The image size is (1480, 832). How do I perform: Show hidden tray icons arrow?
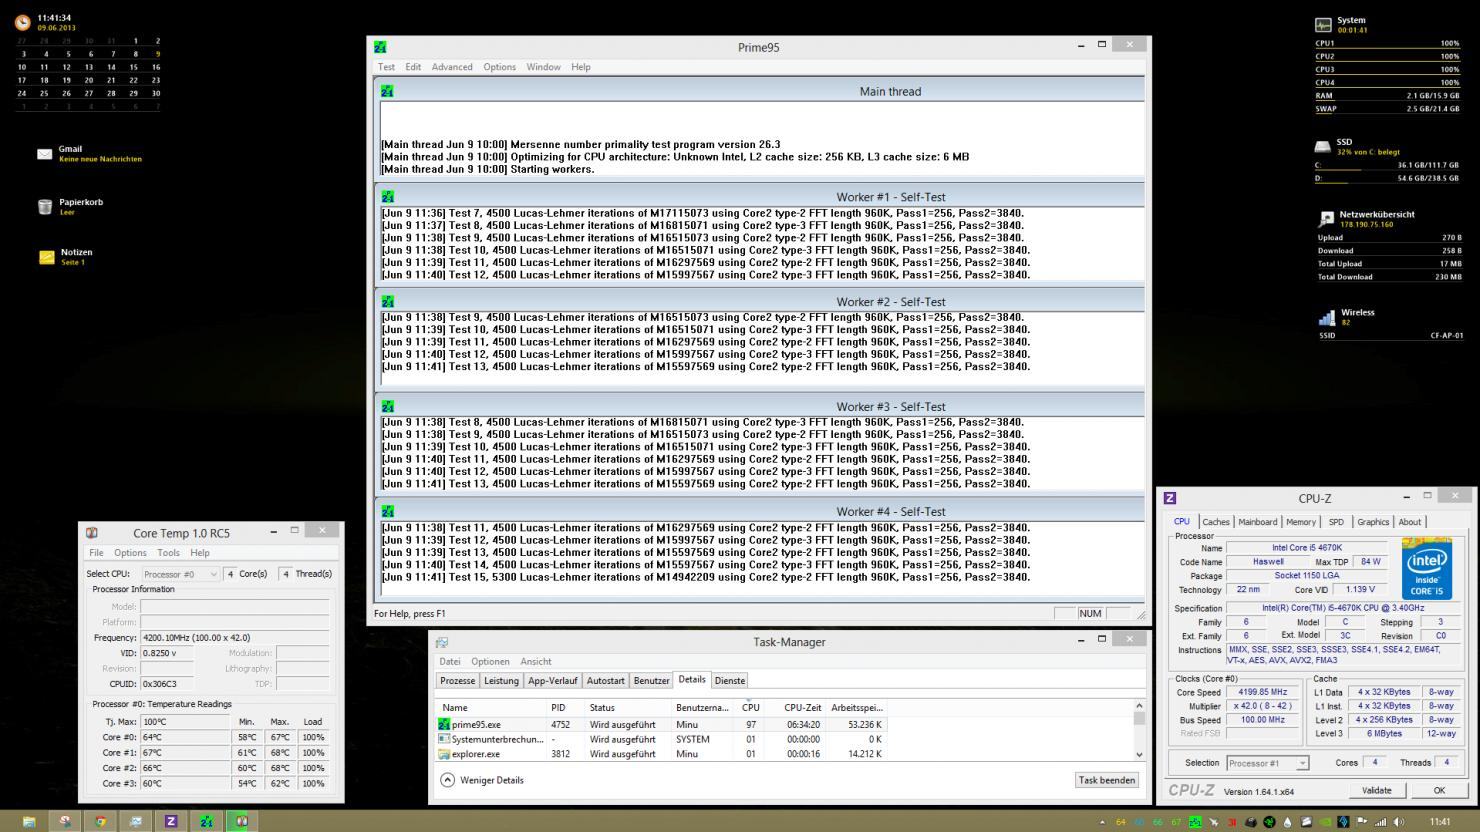tap(1103, 822)
